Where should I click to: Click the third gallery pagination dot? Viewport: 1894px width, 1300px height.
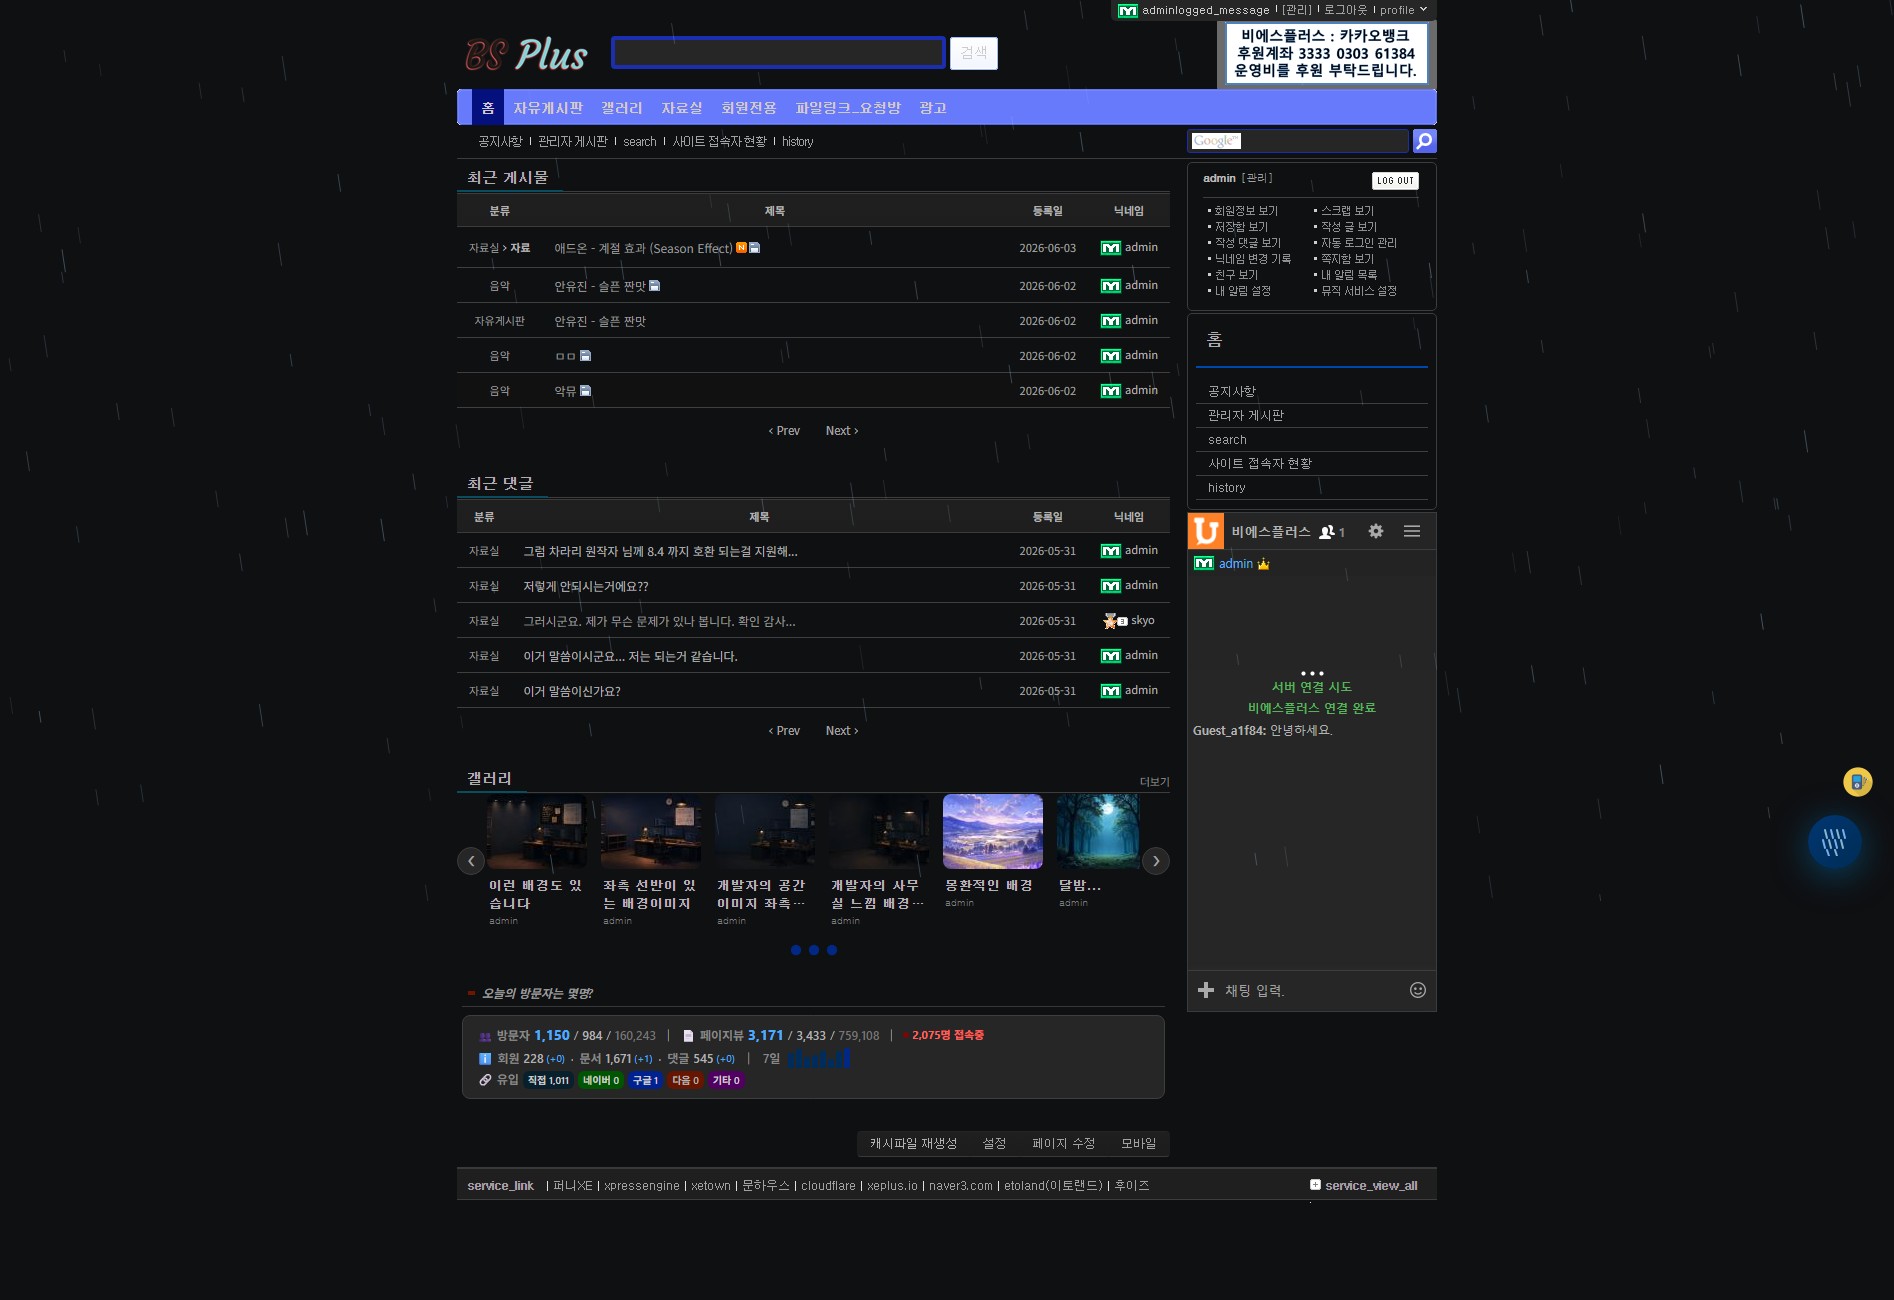coord(832,950)
